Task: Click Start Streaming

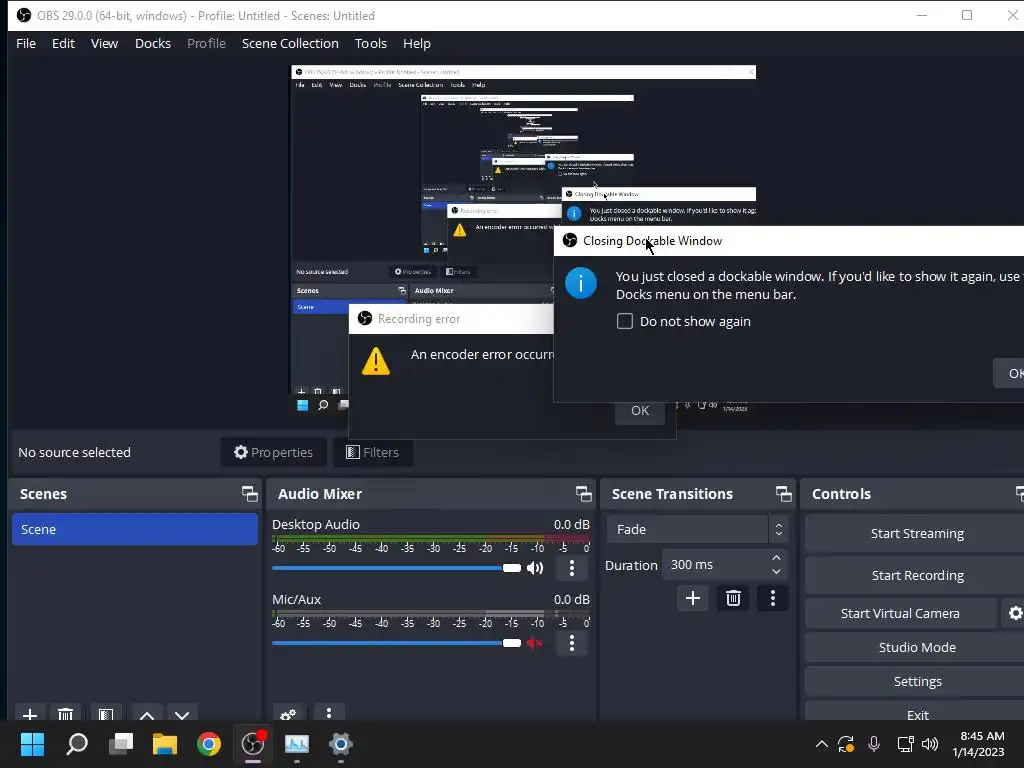Action: 917,533
